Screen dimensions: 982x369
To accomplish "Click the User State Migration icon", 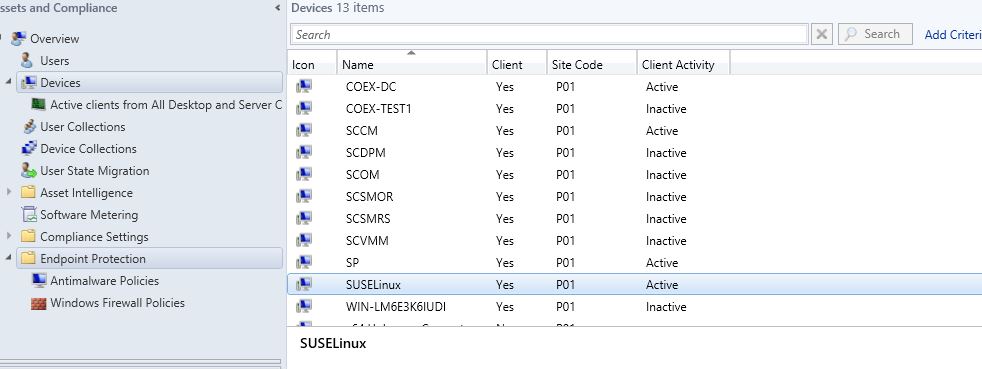I will coord(29,170).
